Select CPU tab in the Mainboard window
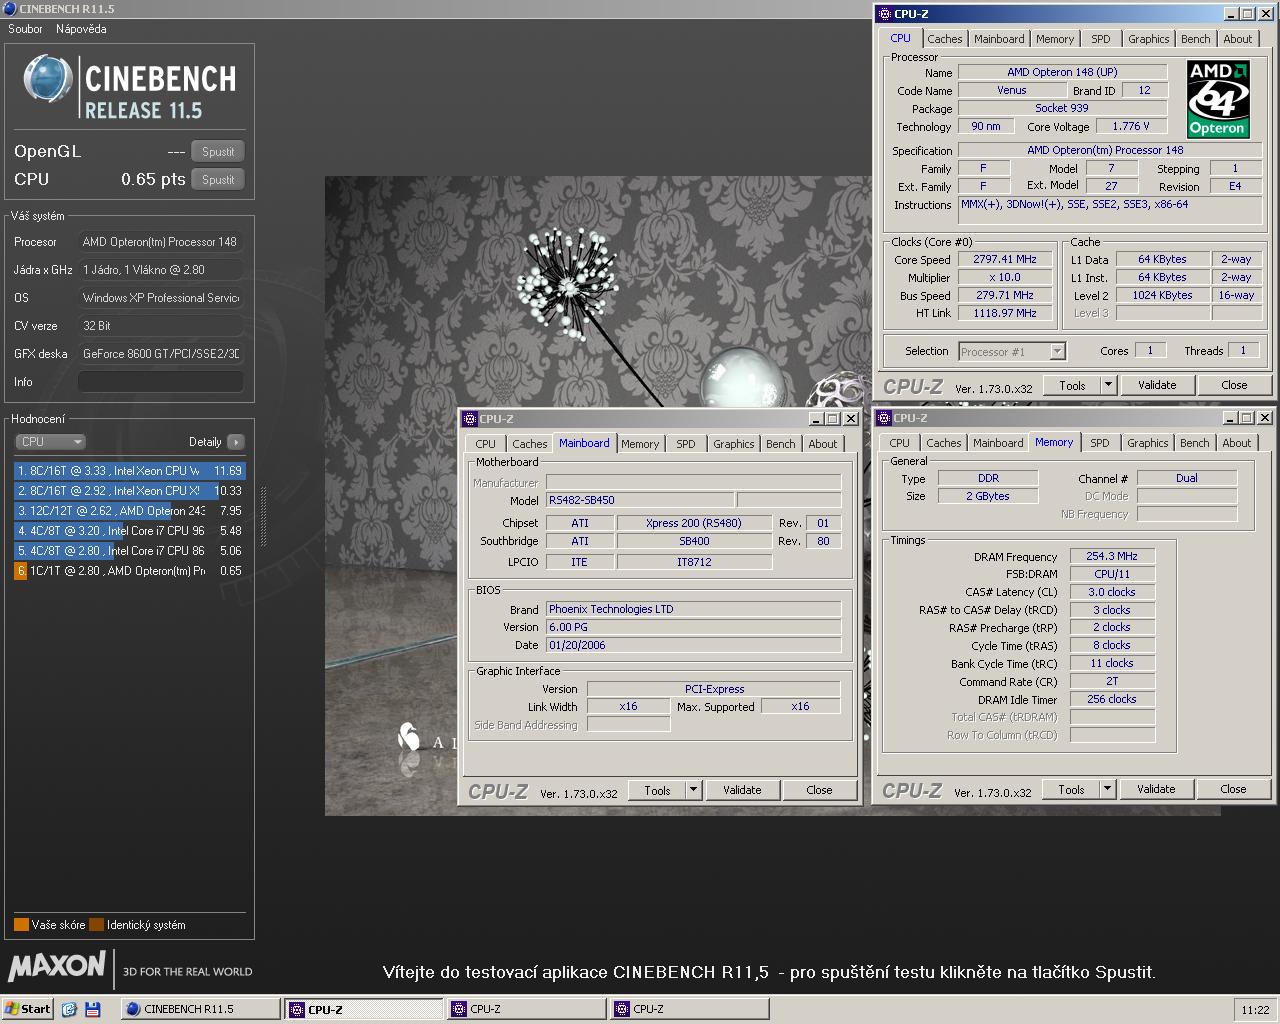The width and height of the screenshot is (1280, 1024). (486, 444)
